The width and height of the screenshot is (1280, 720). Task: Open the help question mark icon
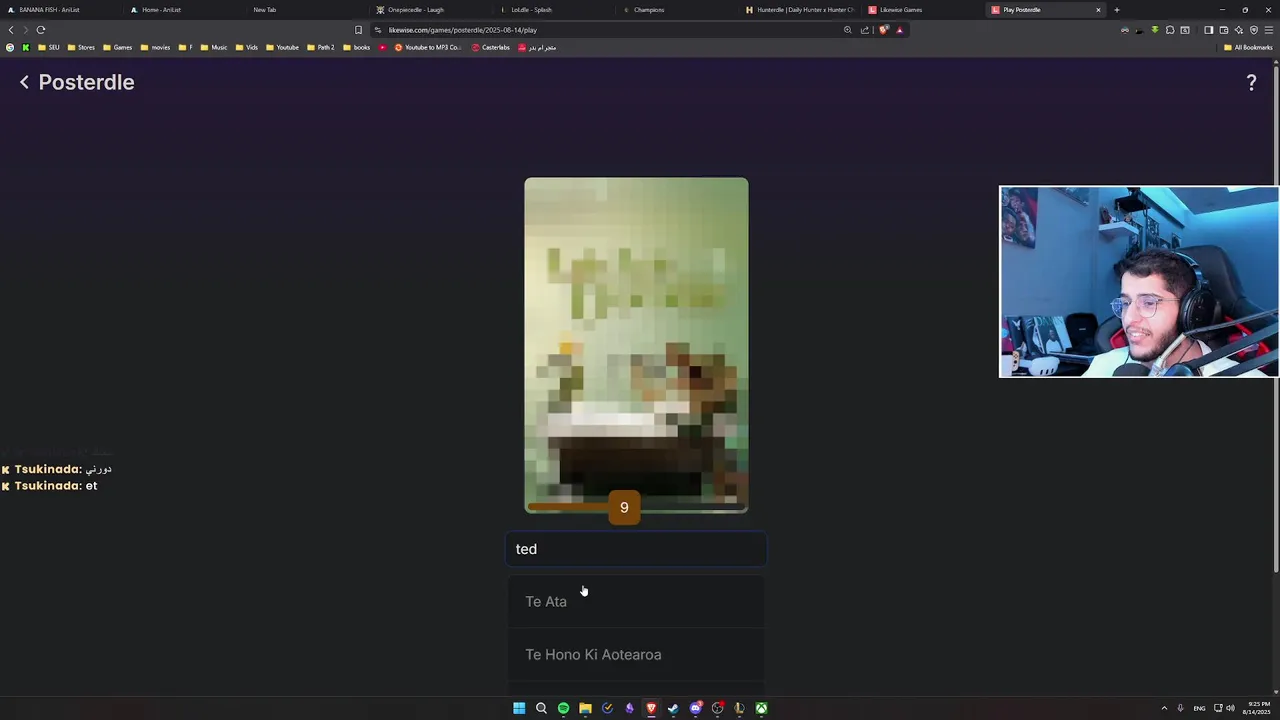[1251, 83]
